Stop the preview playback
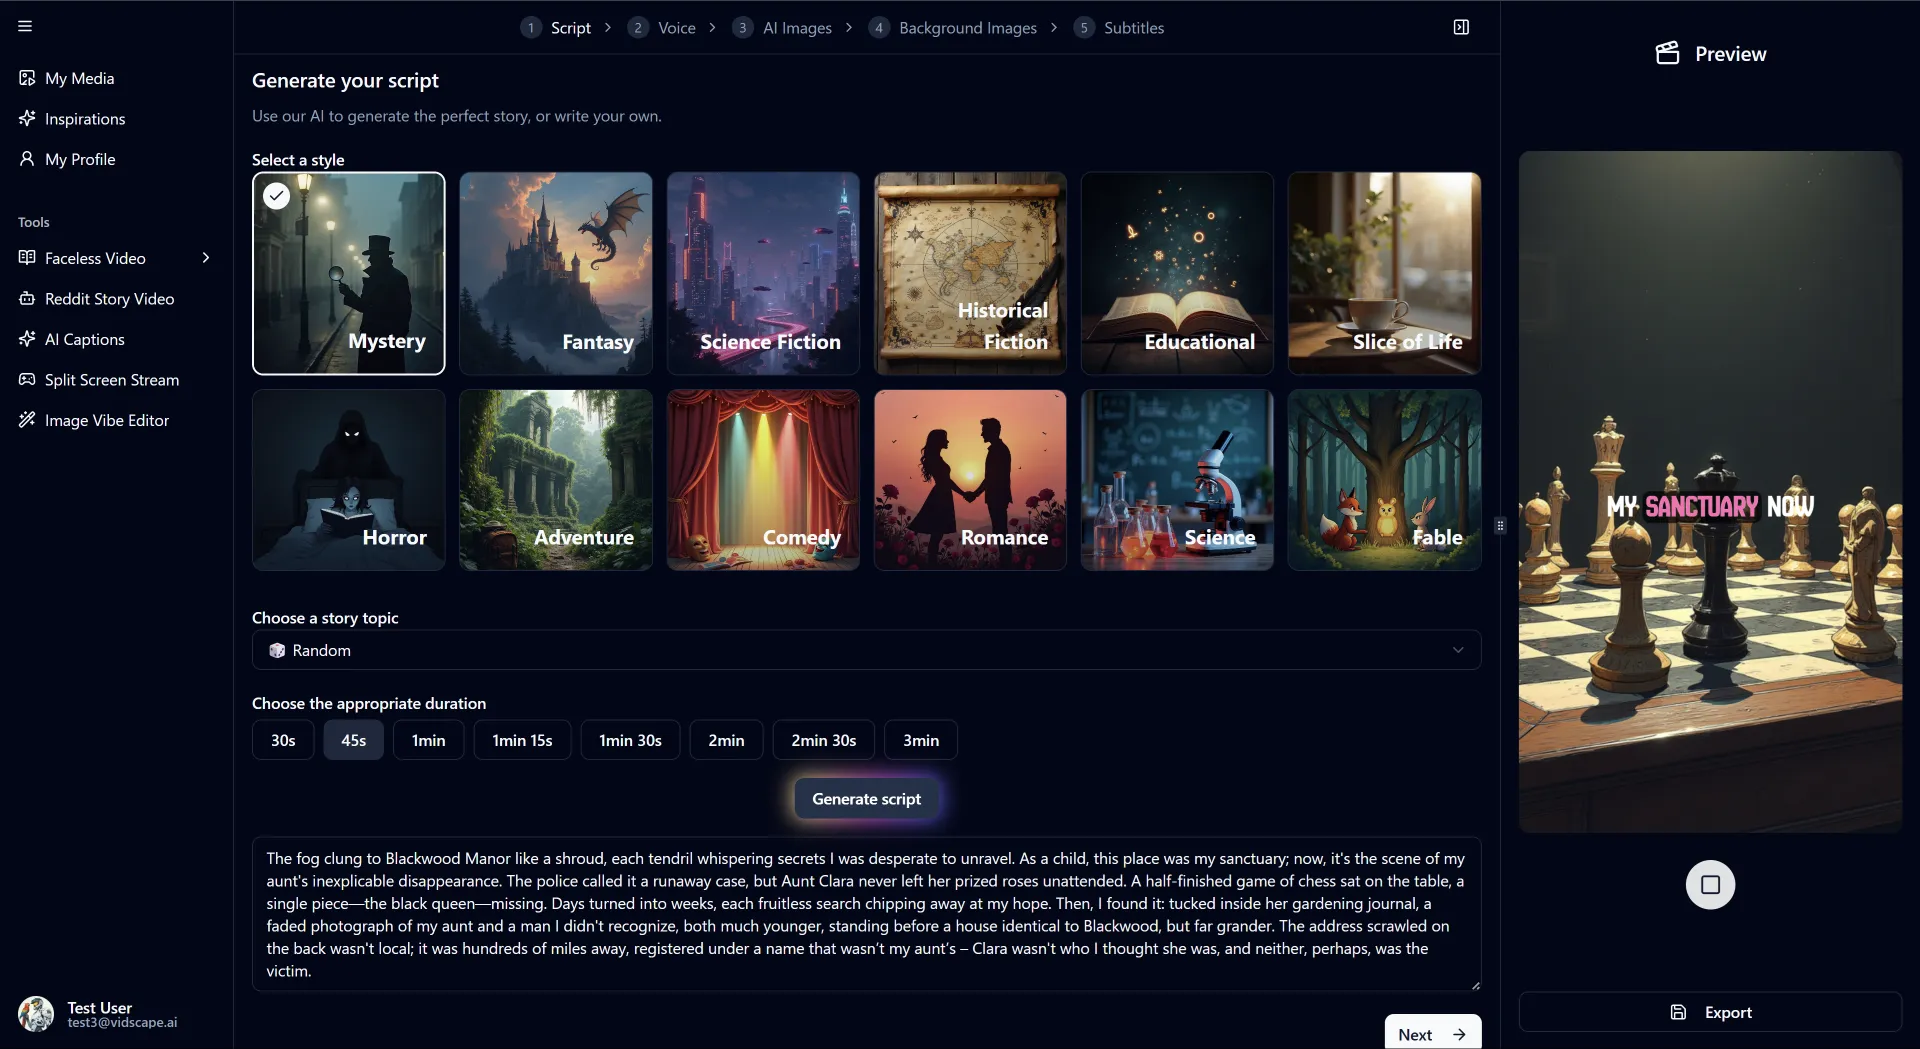 [x=1710, y=885]
